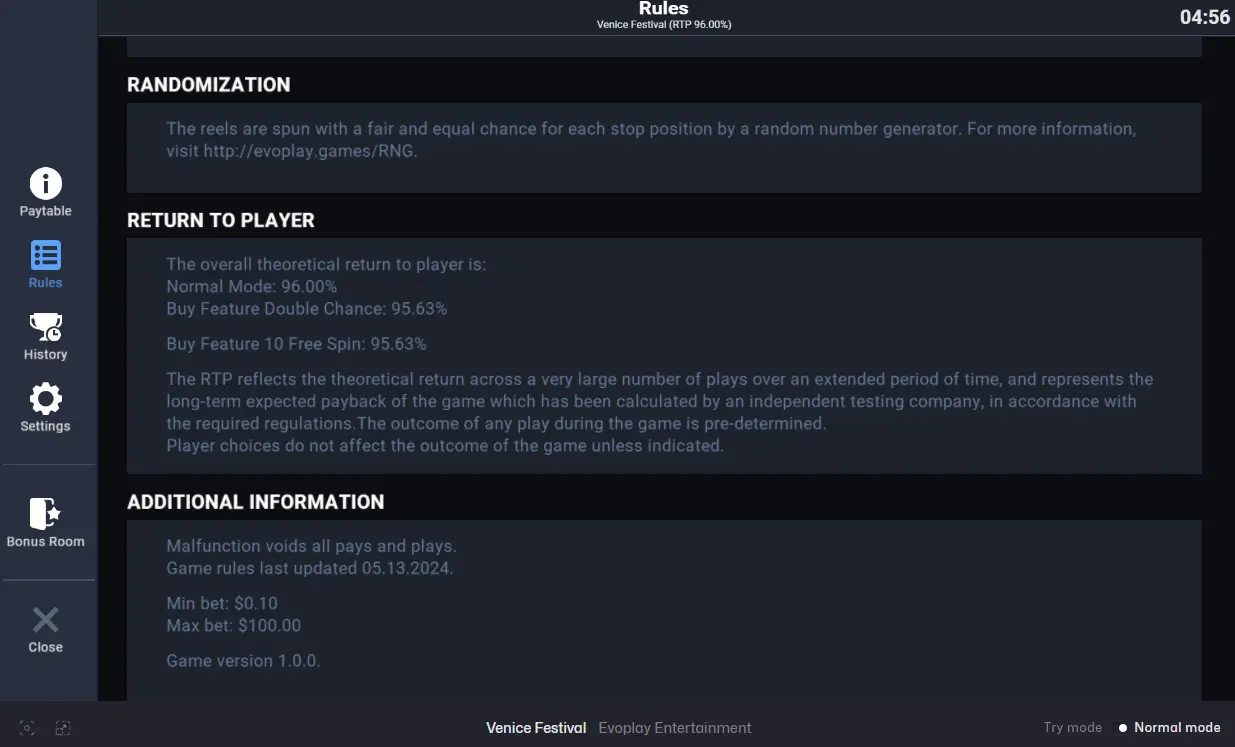1235x747 pixels.
Task: Click the RETURN TO PLAYER heading
Action: pos(221,220)
